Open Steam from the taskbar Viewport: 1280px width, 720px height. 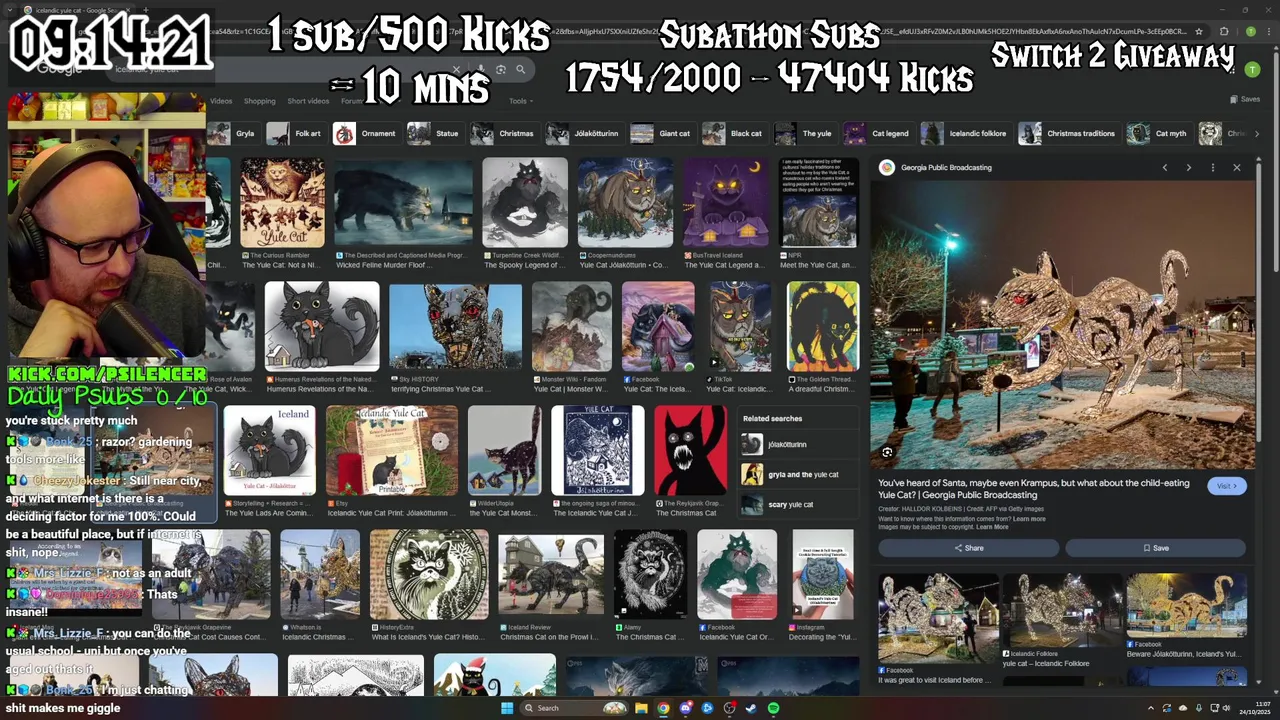[x=751, y=708]
